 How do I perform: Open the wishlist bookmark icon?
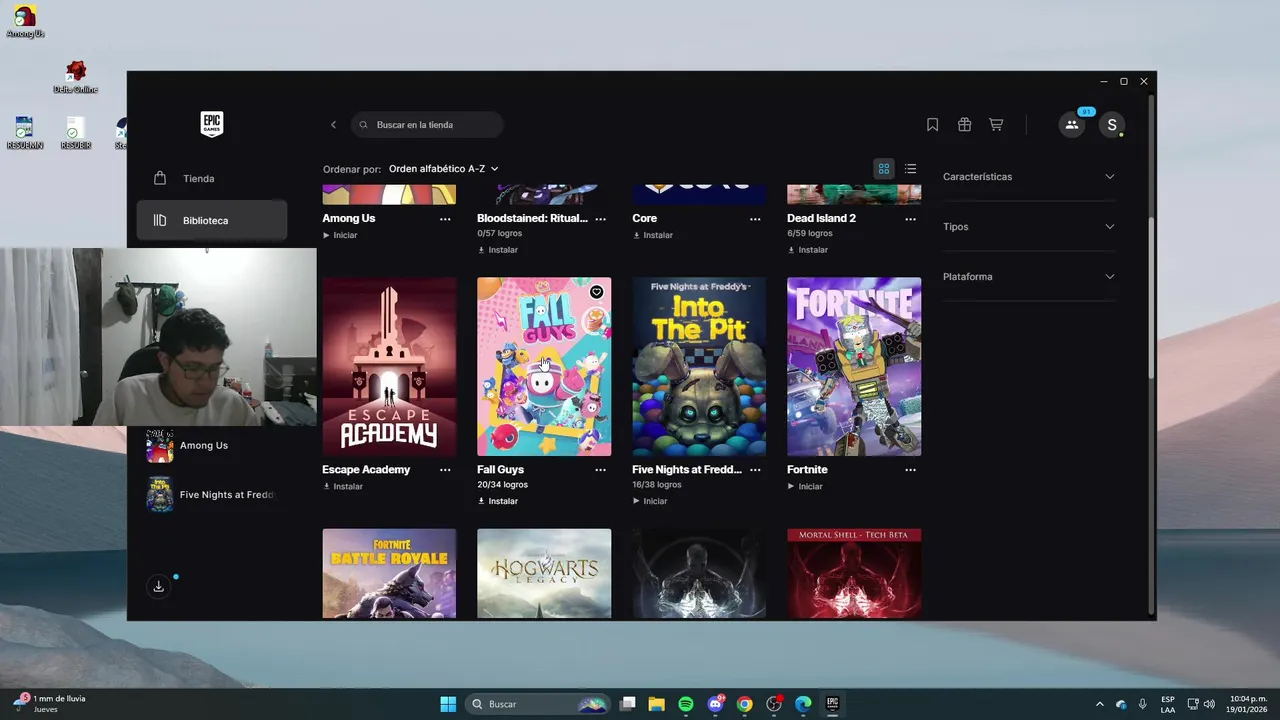(x=932, y=125)
